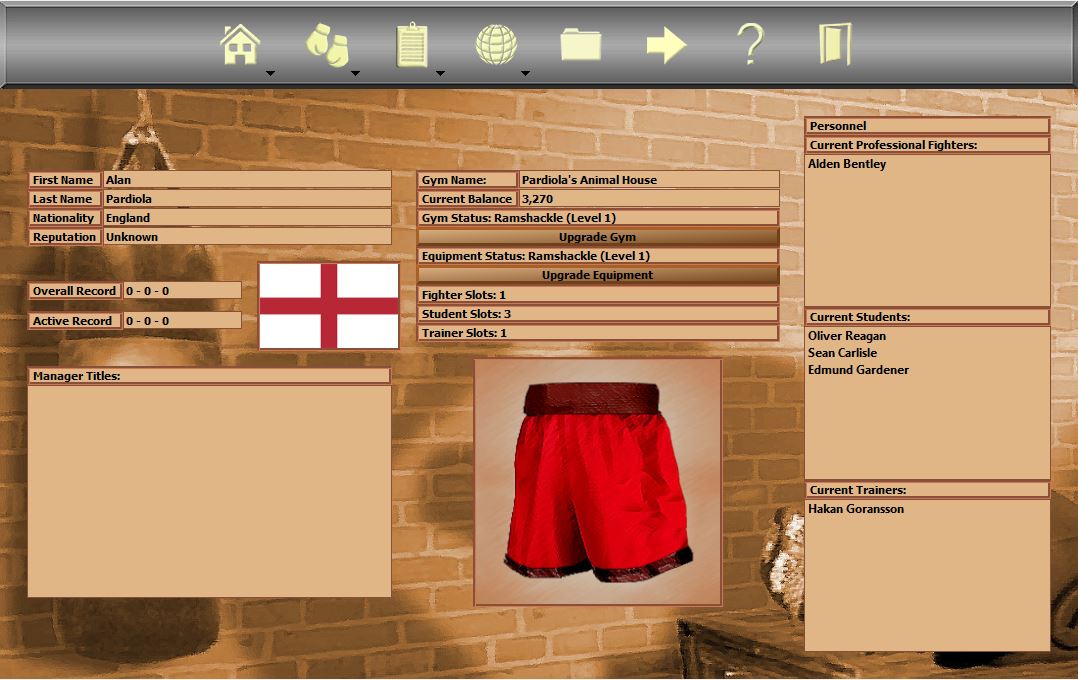Viewport: 1078px width, 680px height.
Task: Open the world globe icon
Action: tap(496, 45)
